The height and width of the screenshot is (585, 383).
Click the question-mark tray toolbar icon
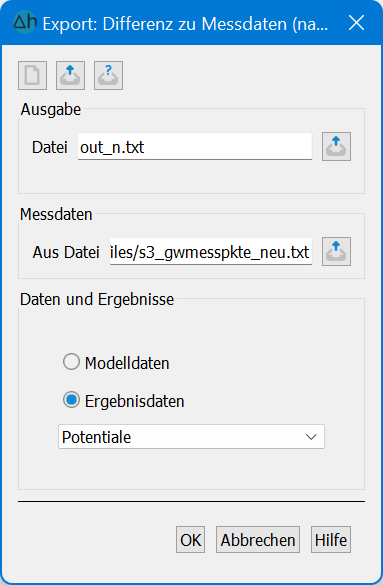pos(109,75)
